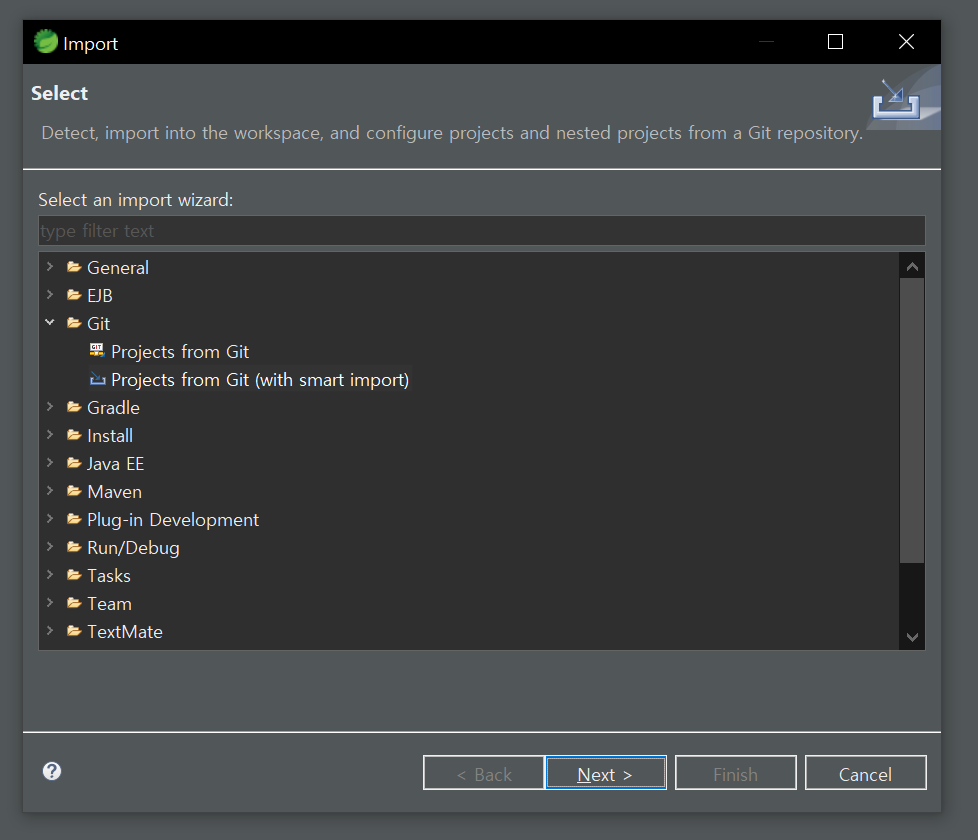Click the Spring leaf icon in title bar

coord(46,42)
